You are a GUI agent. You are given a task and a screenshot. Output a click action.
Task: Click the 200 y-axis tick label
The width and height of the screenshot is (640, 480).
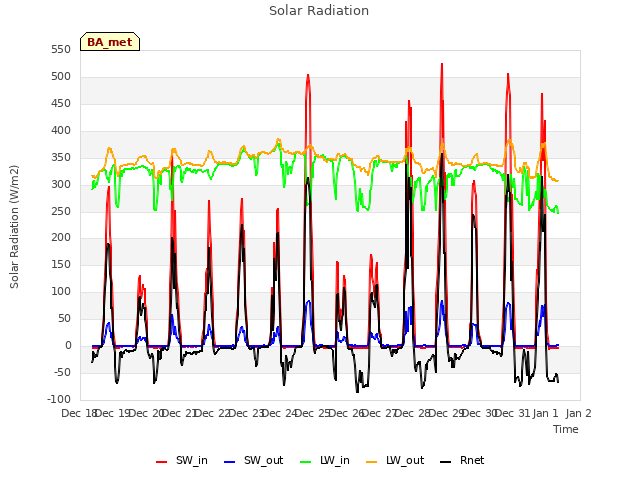[x=61, y=238]
